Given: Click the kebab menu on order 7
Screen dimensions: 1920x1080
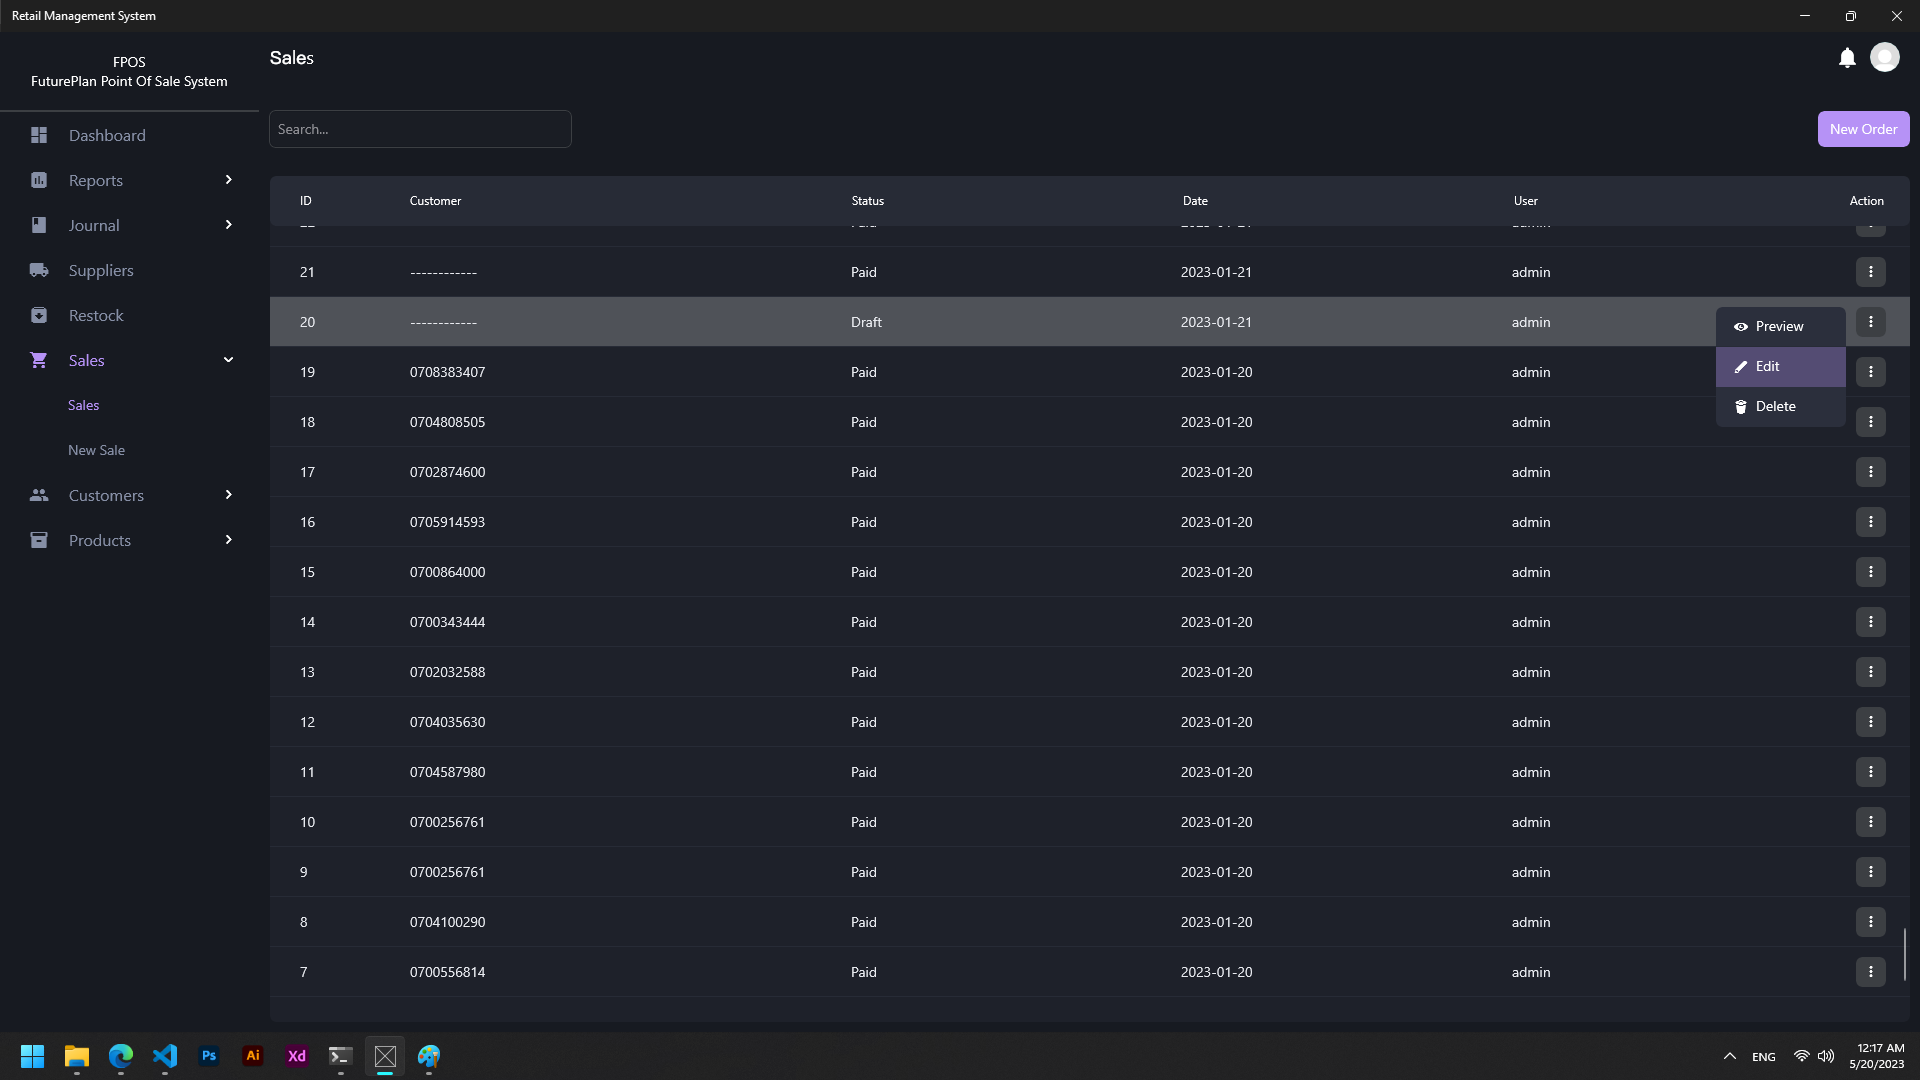Looking at the screenshot, I should pos(1871,971).
